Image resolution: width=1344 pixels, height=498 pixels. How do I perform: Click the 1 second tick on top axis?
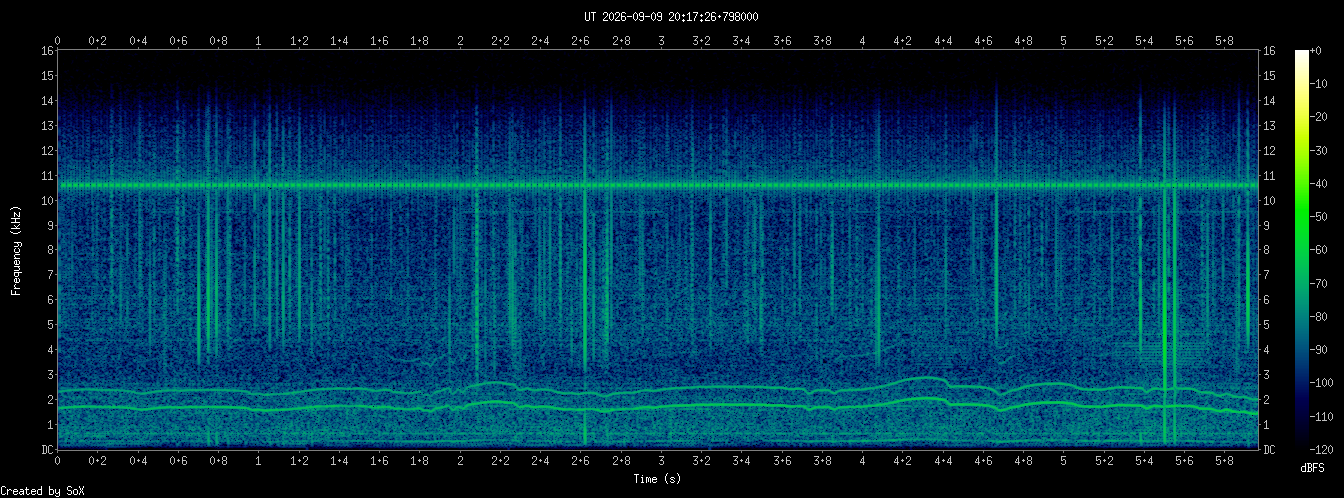(x=259, y=41)
